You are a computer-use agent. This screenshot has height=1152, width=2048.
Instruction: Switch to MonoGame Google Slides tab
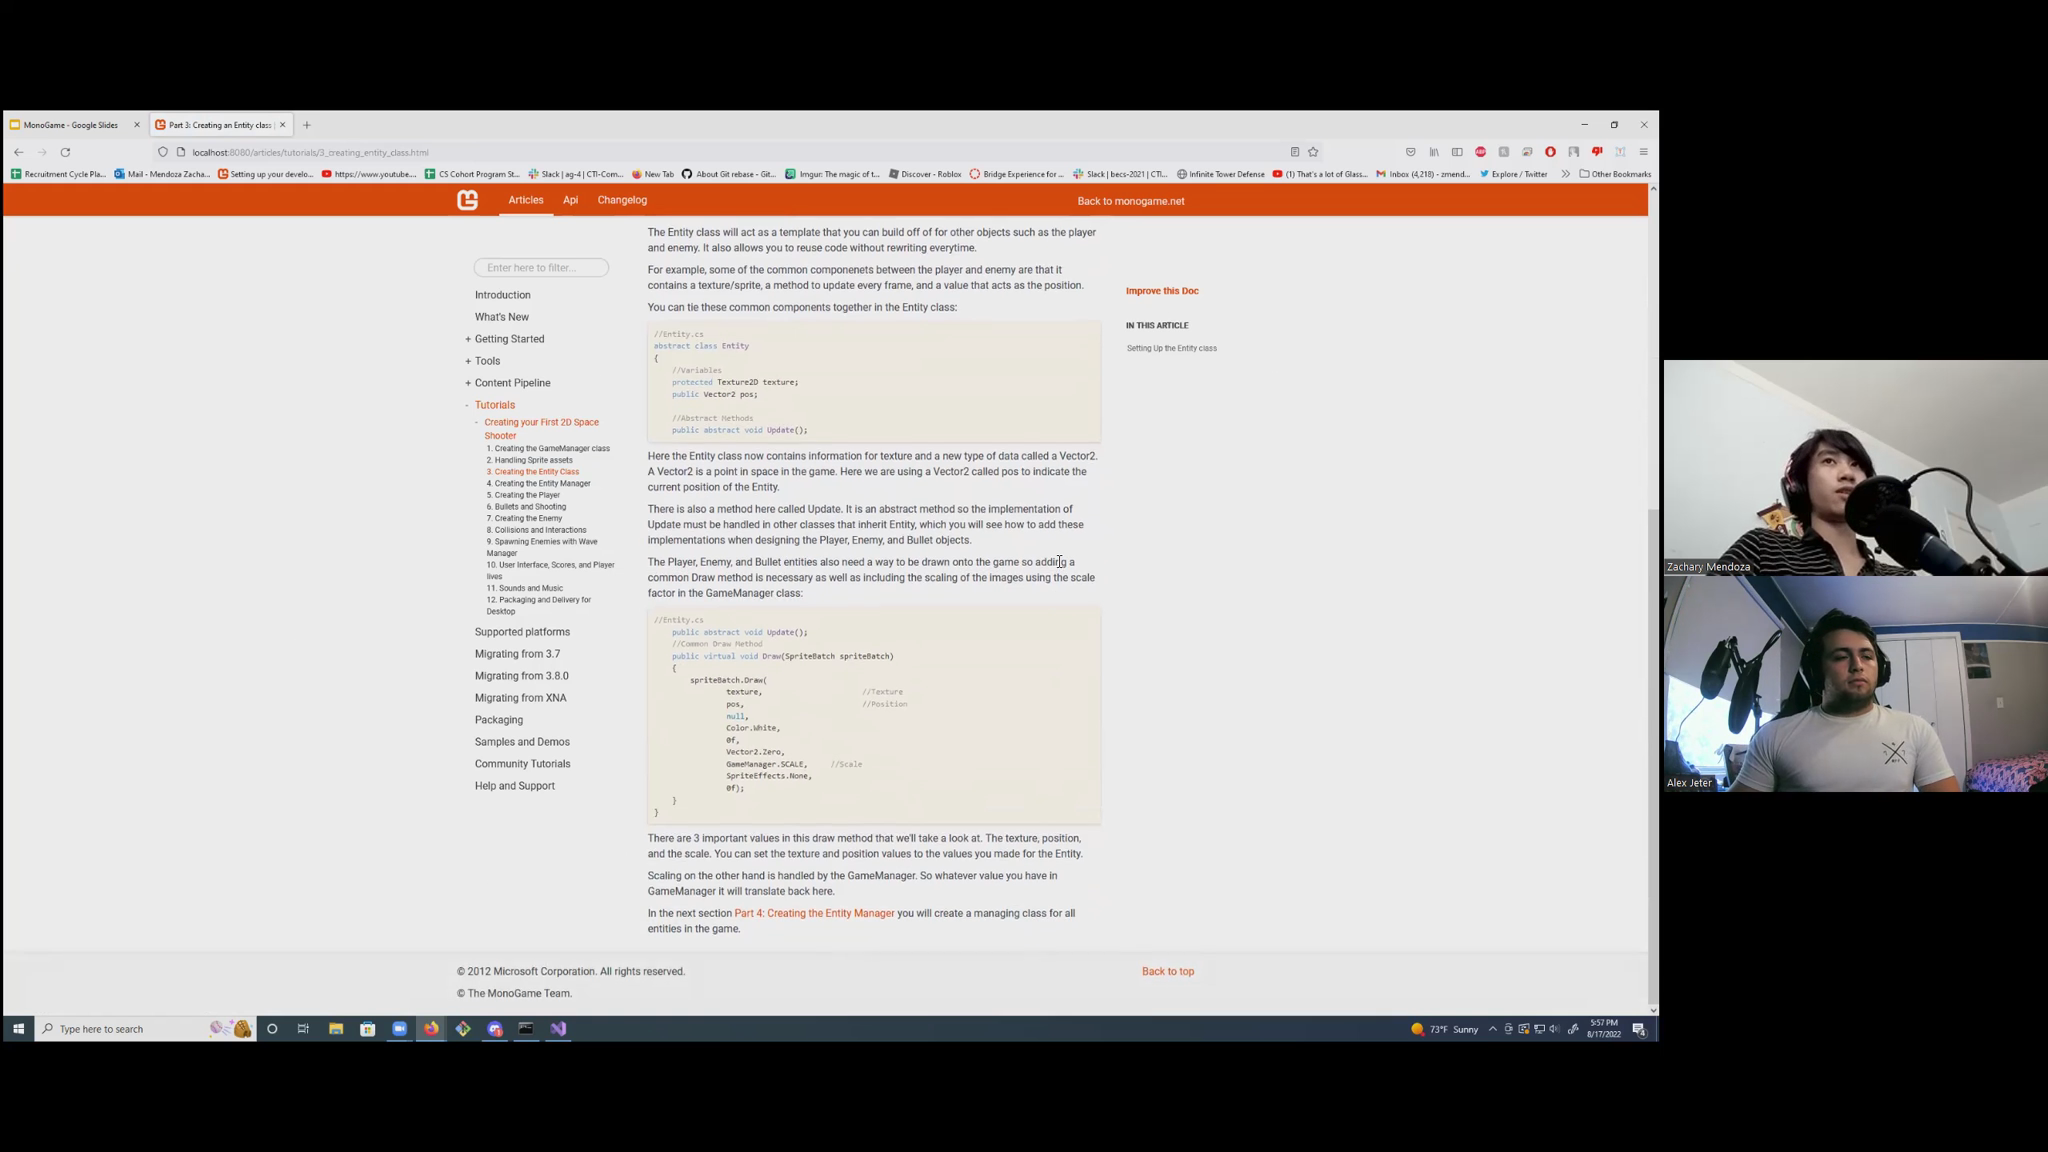70,125
